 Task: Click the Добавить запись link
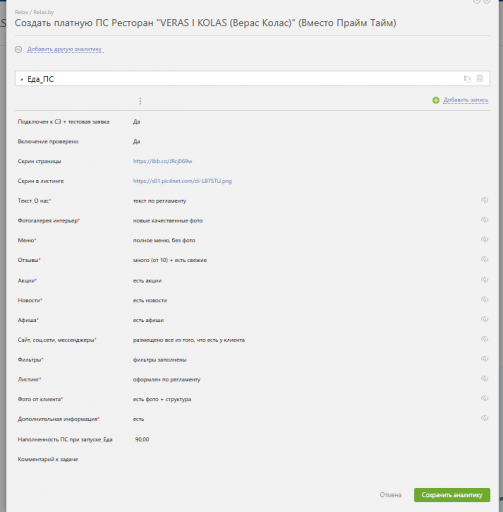466,100
